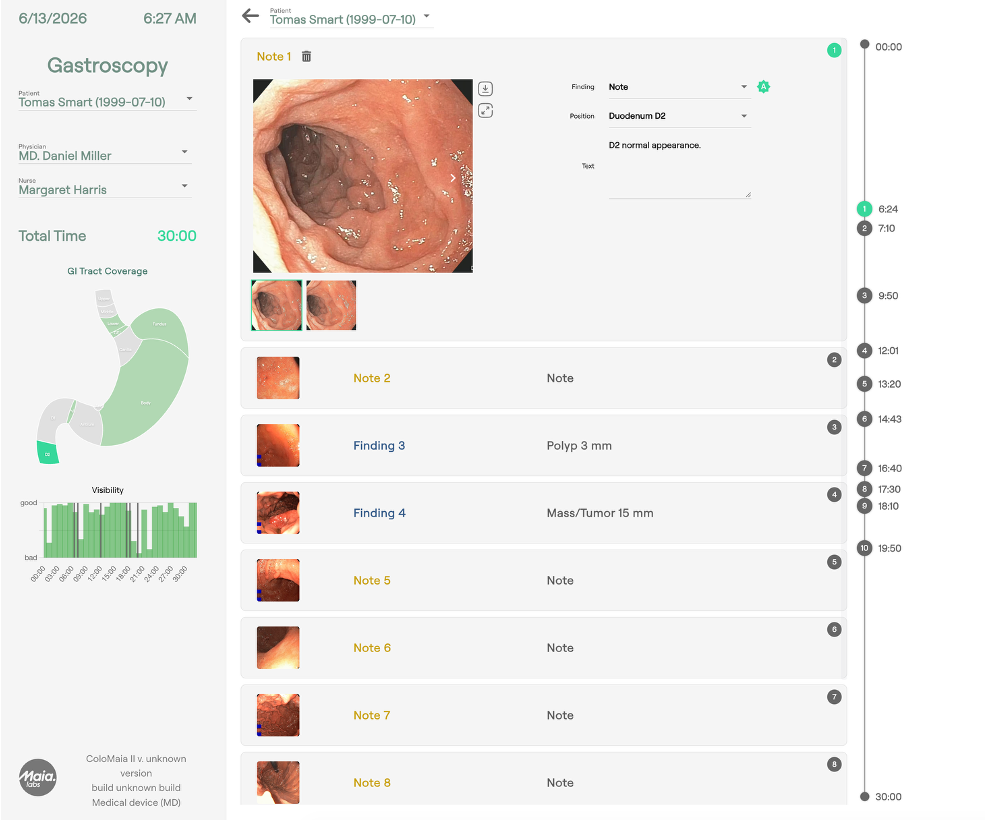Open the Finding dropdown set to Note
This screenshot has height=820, width=986.
point(679,87)
